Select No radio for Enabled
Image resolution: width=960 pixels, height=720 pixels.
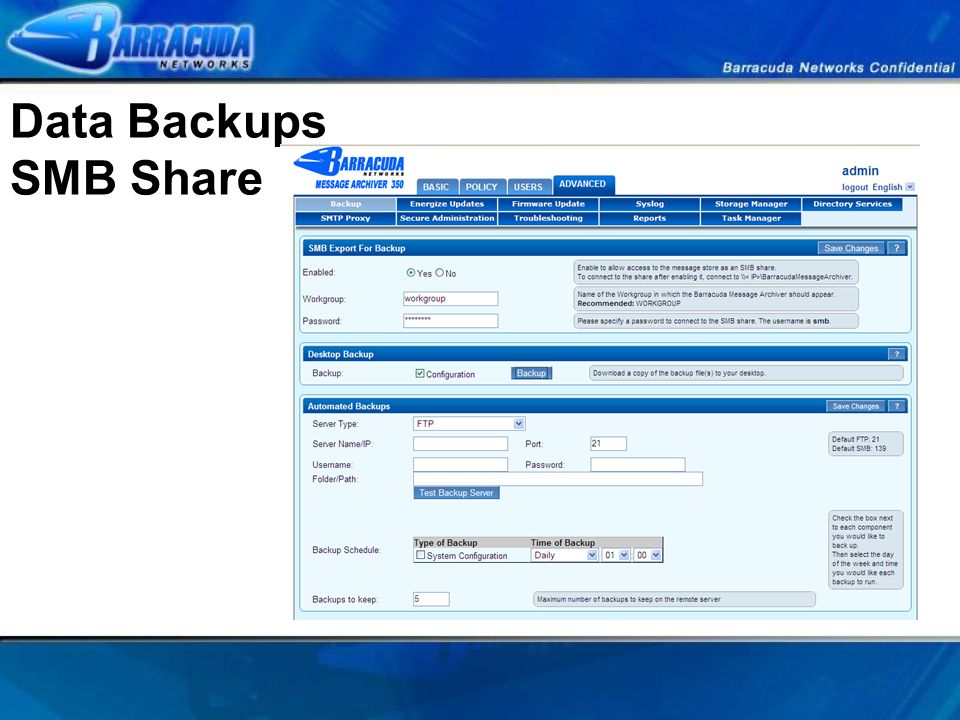pos(439,273)
